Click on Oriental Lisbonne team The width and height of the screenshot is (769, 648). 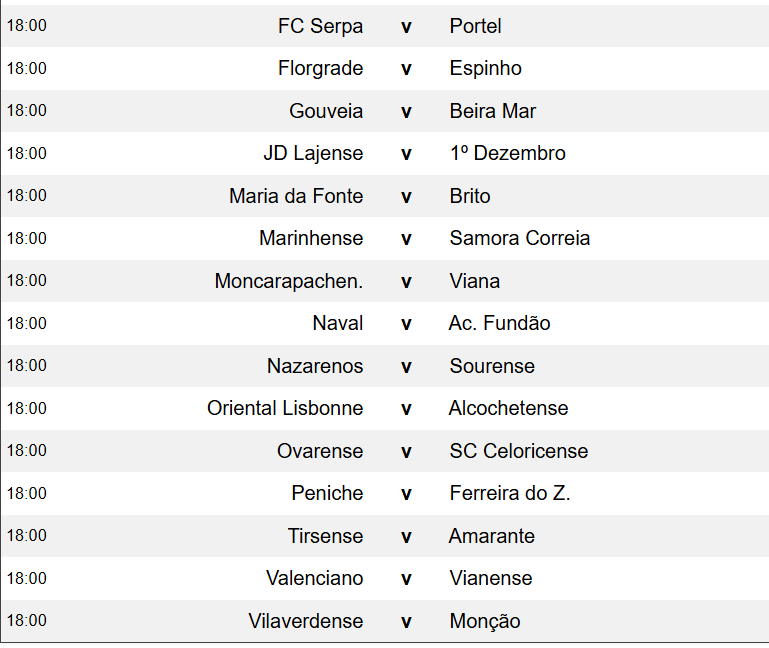(285, 408)
